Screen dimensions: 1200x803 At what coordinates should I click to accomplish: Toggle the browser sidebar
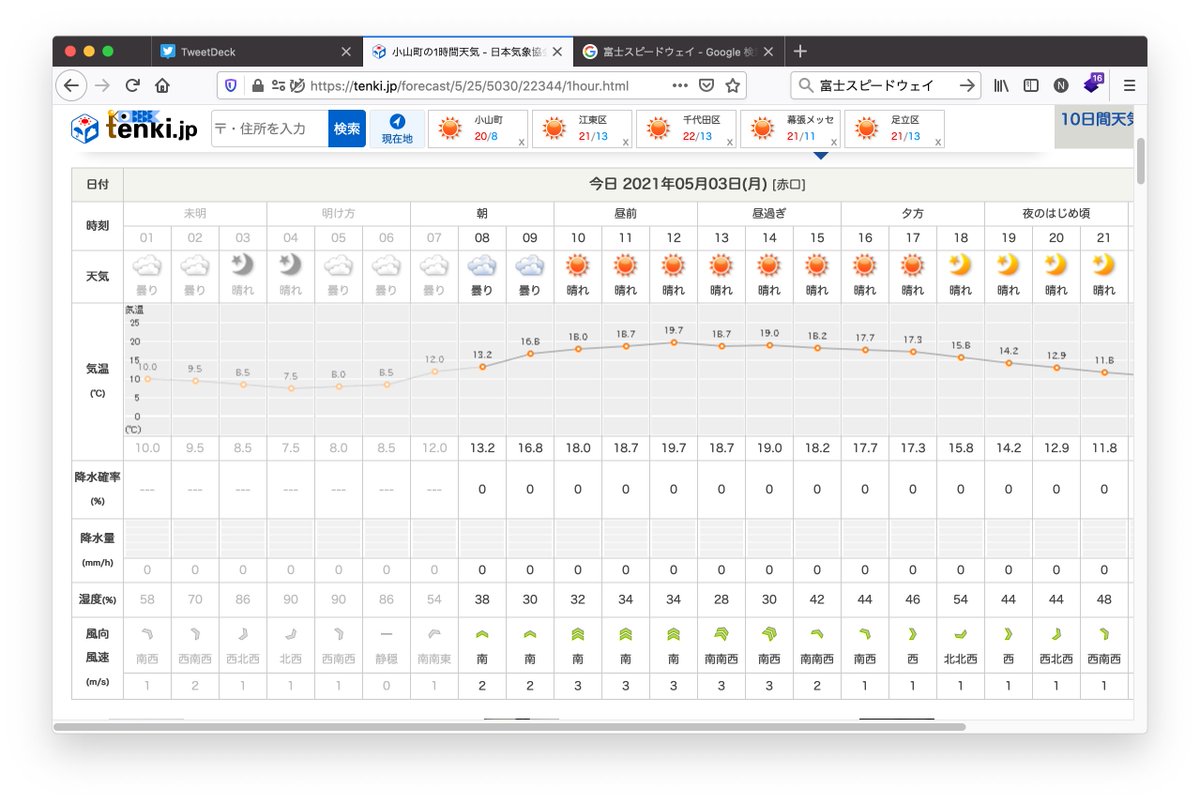pos(1031,86)
